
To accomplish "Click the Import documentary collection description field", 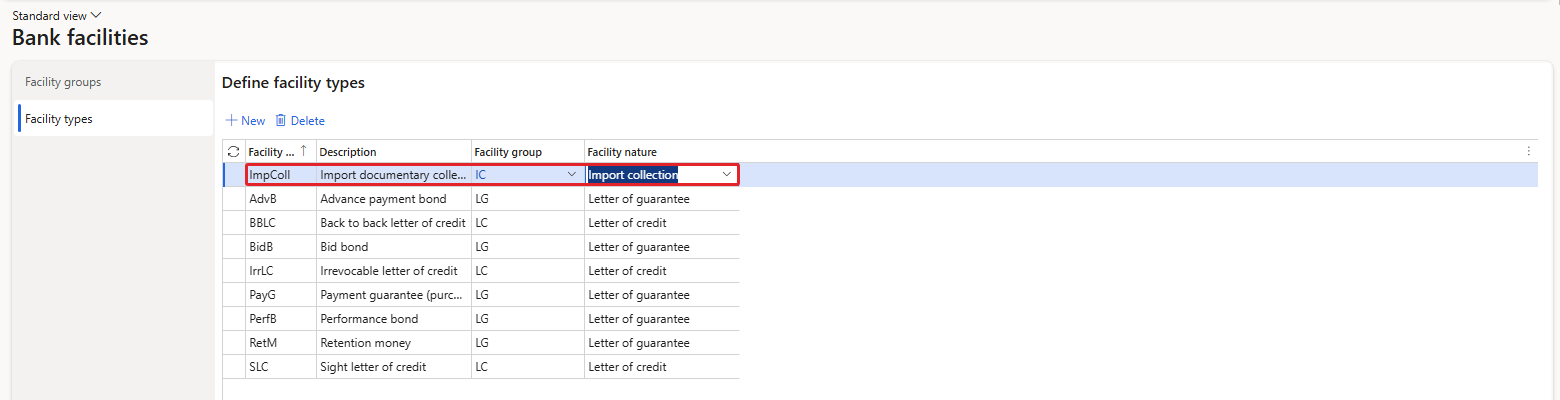I will click(394, 175).
